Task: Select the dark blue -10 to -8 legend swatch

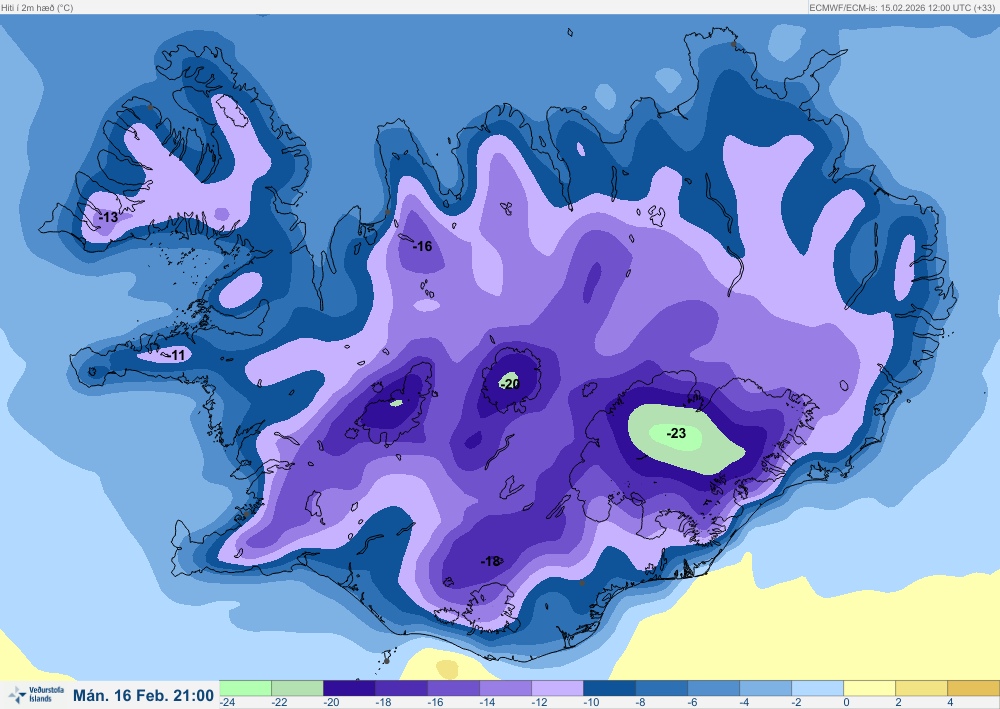Action: point(610,689)
